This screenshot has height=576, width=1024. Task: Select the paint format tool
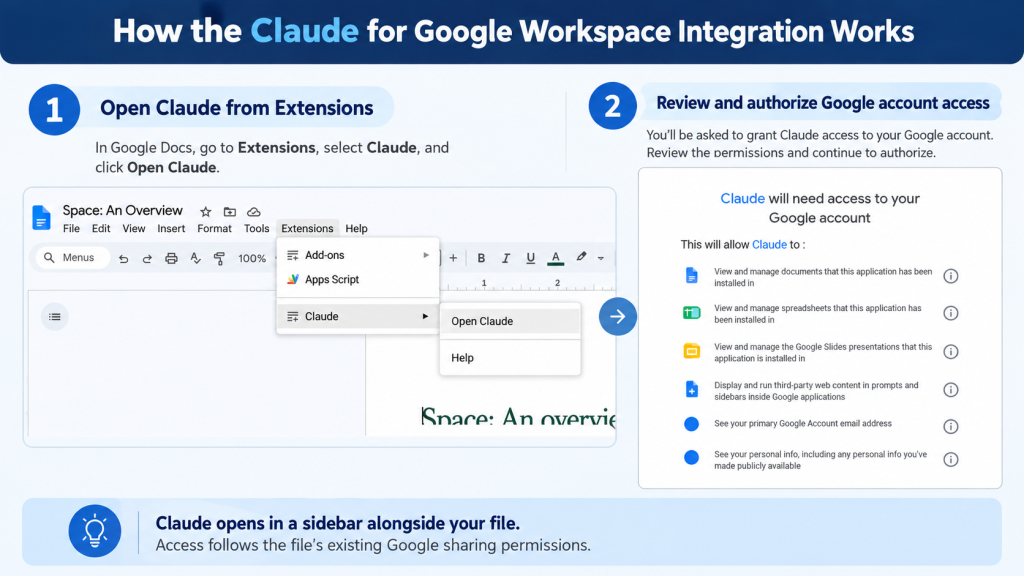(219, 259)
